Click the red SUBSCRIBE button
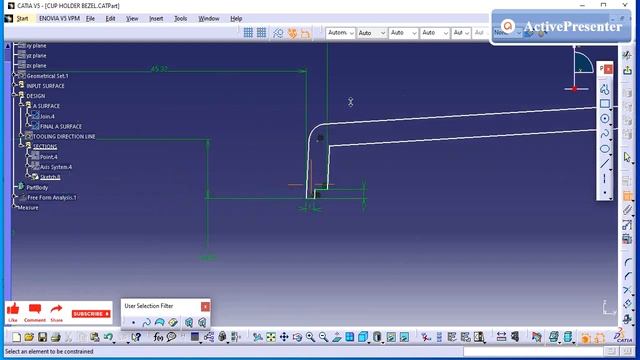640x360 pixels. [x=91, y=314]
